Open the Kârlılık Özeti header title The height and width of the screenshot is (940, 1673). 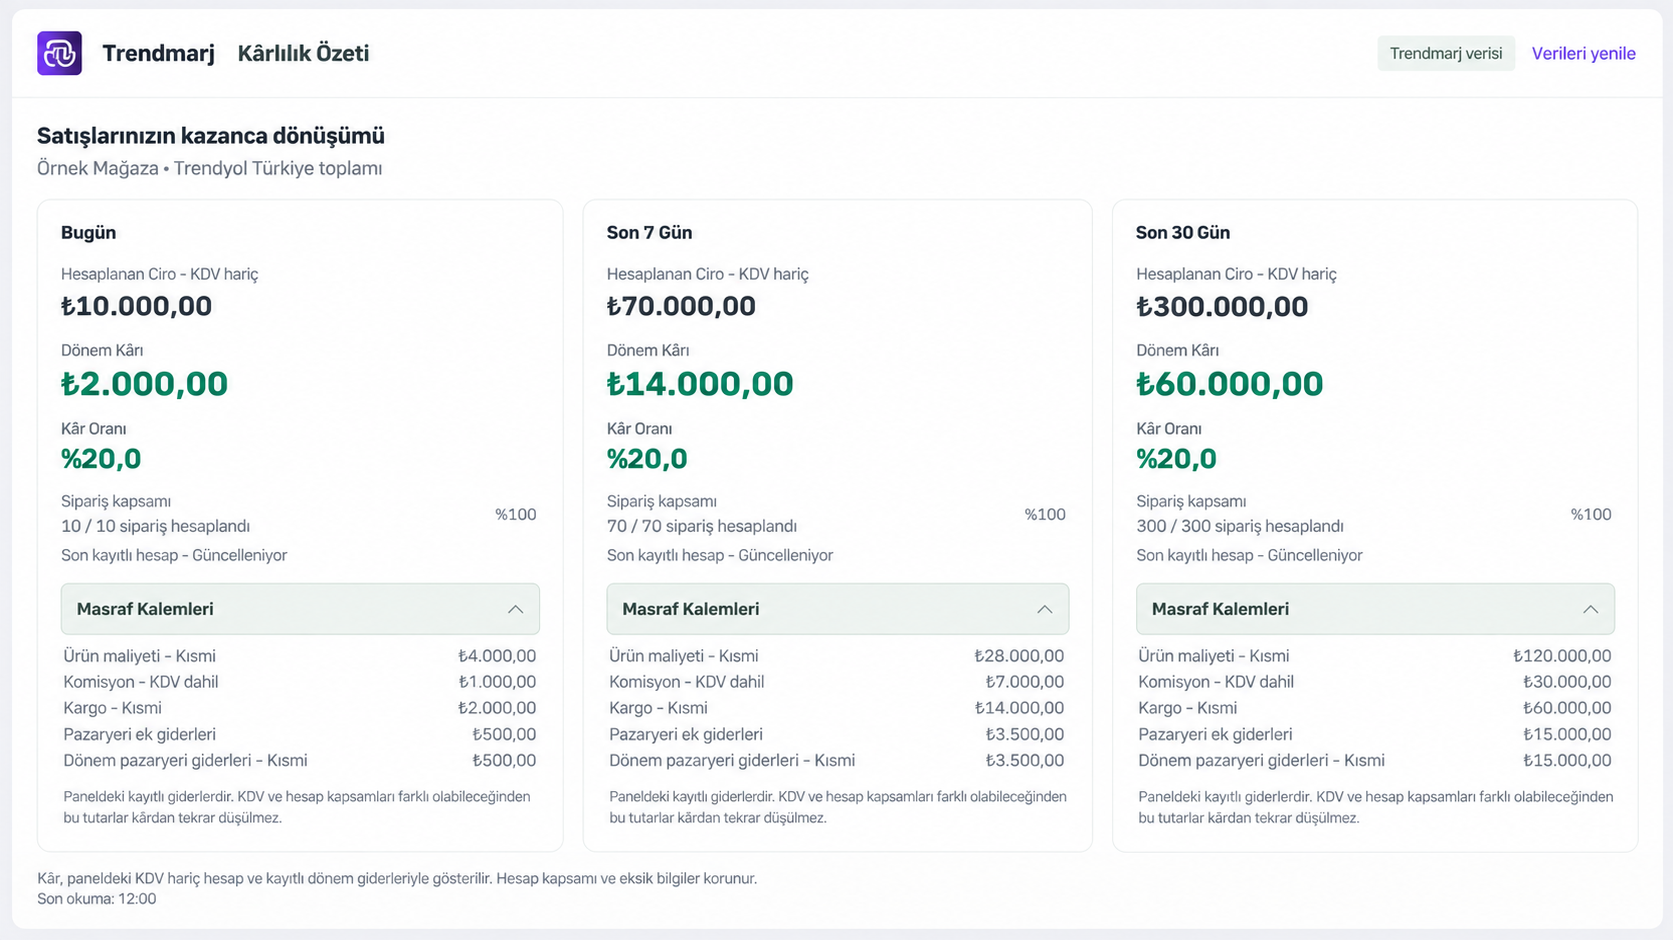click(x=303, y=53)
